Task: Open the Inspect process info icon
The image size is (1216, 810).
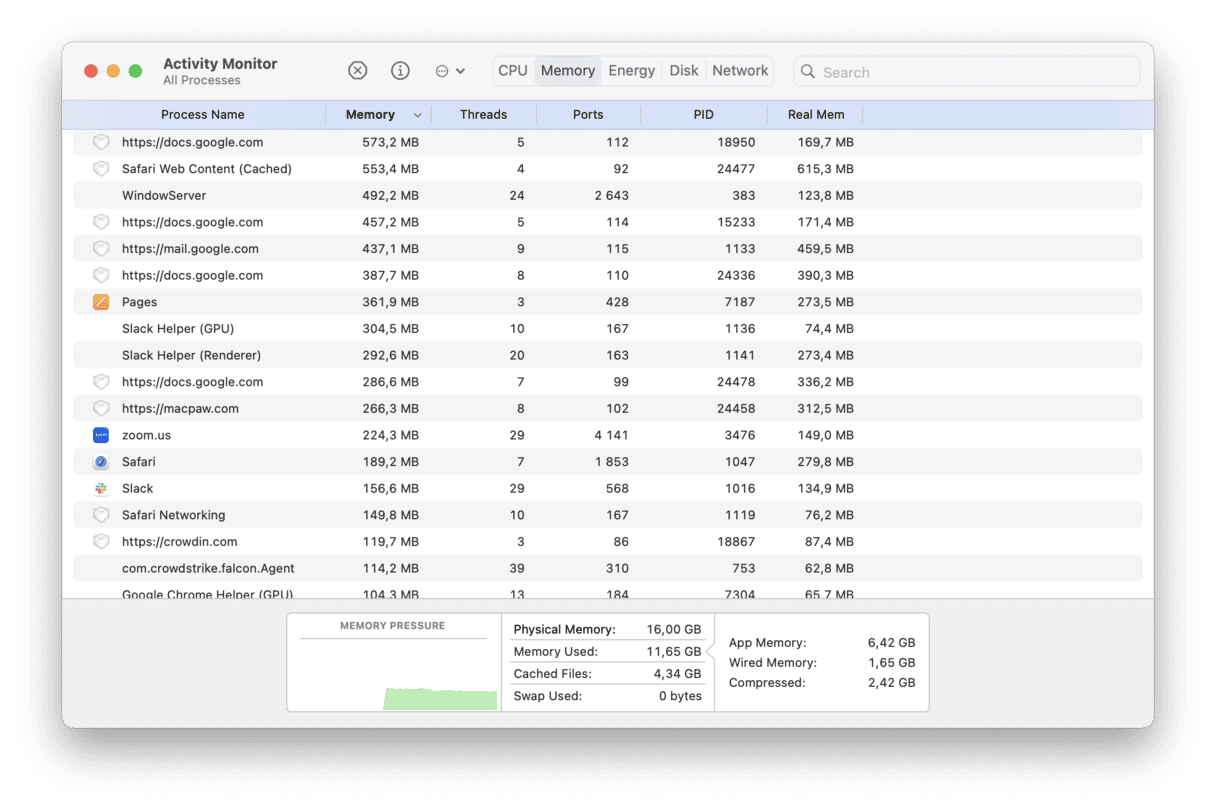Action: 400,70
